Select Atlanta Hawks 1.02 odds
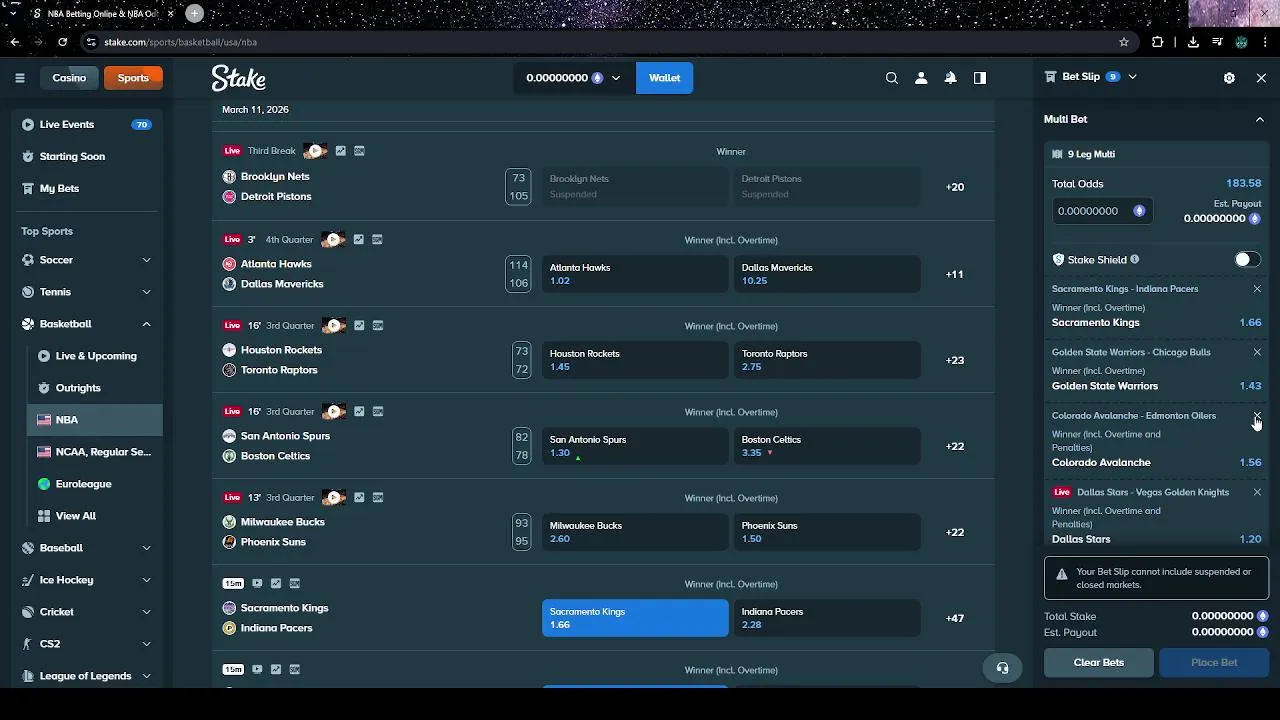Viewport: 1280px width, 720px height. [634, 274]
